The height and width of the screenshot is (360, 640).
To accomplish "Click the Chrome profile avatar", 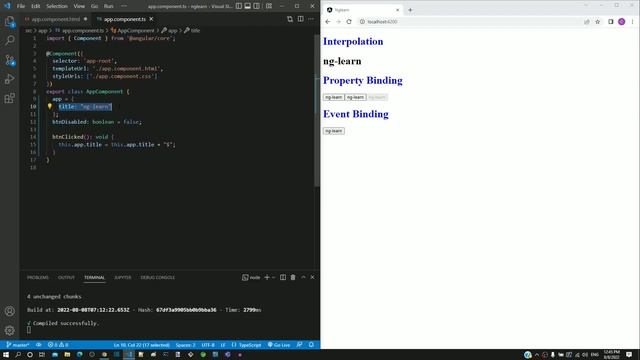I will [621, 22].
